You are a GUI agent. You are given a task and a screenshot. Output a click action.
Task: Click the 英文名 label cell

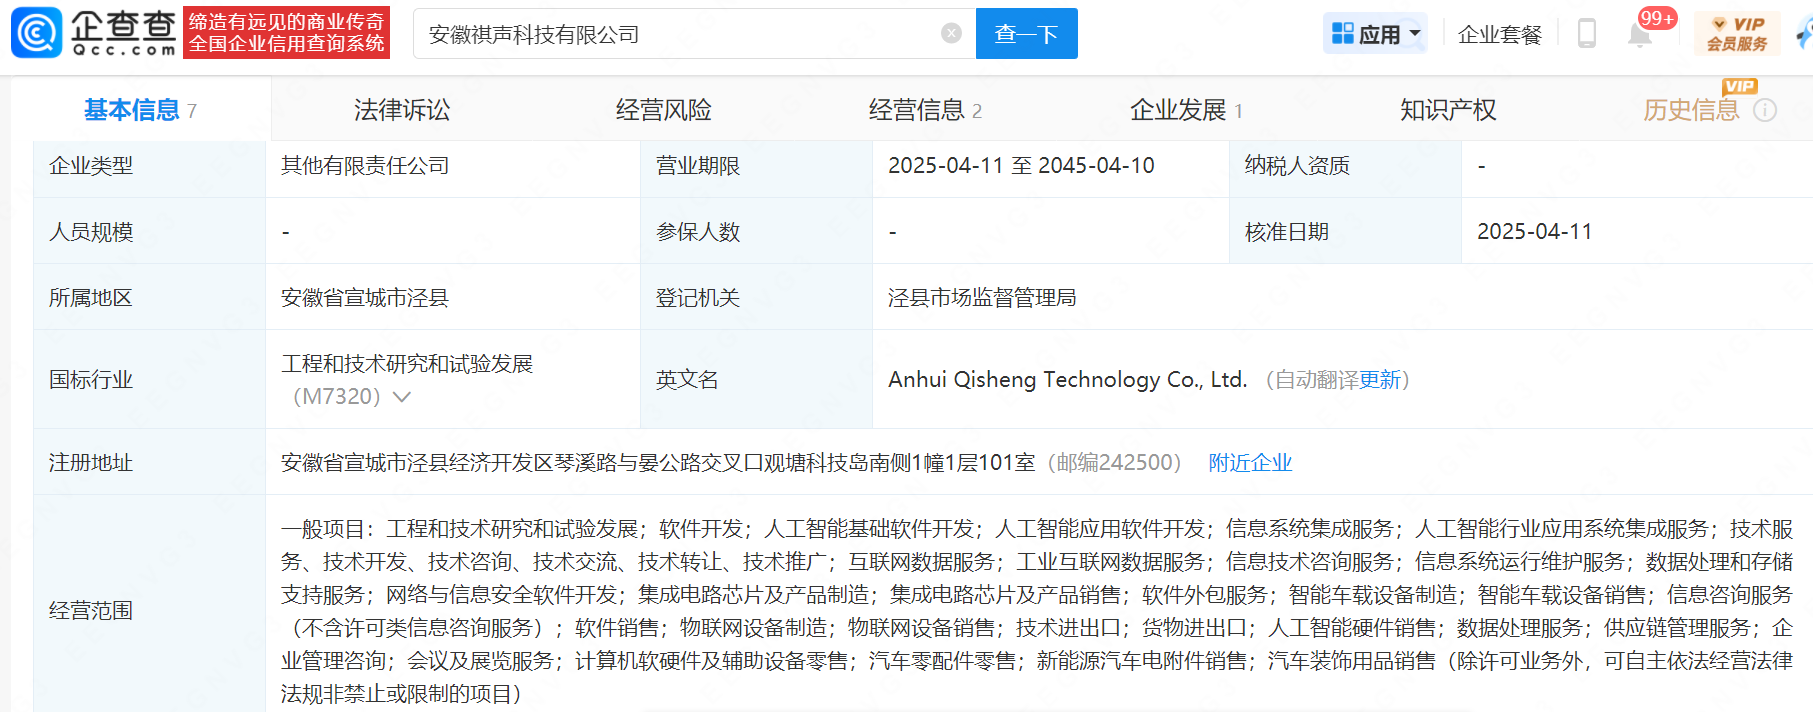coord(756,380)
